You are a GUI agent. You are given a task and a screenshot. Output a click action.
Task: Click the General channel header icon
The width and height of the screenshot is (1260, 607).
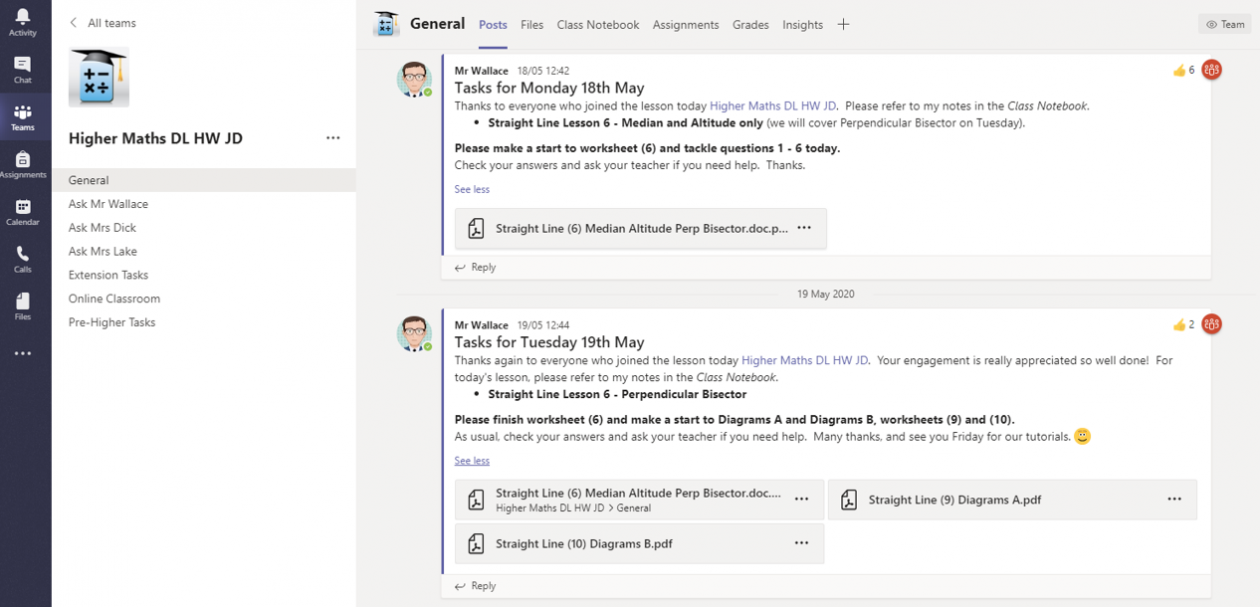386,24
